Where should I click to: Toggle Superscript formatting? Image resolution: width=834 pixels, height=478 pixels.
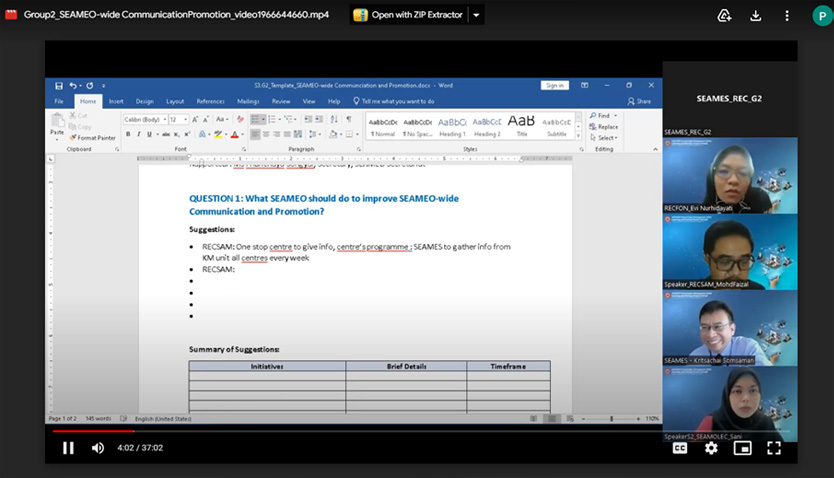point(187,135)
